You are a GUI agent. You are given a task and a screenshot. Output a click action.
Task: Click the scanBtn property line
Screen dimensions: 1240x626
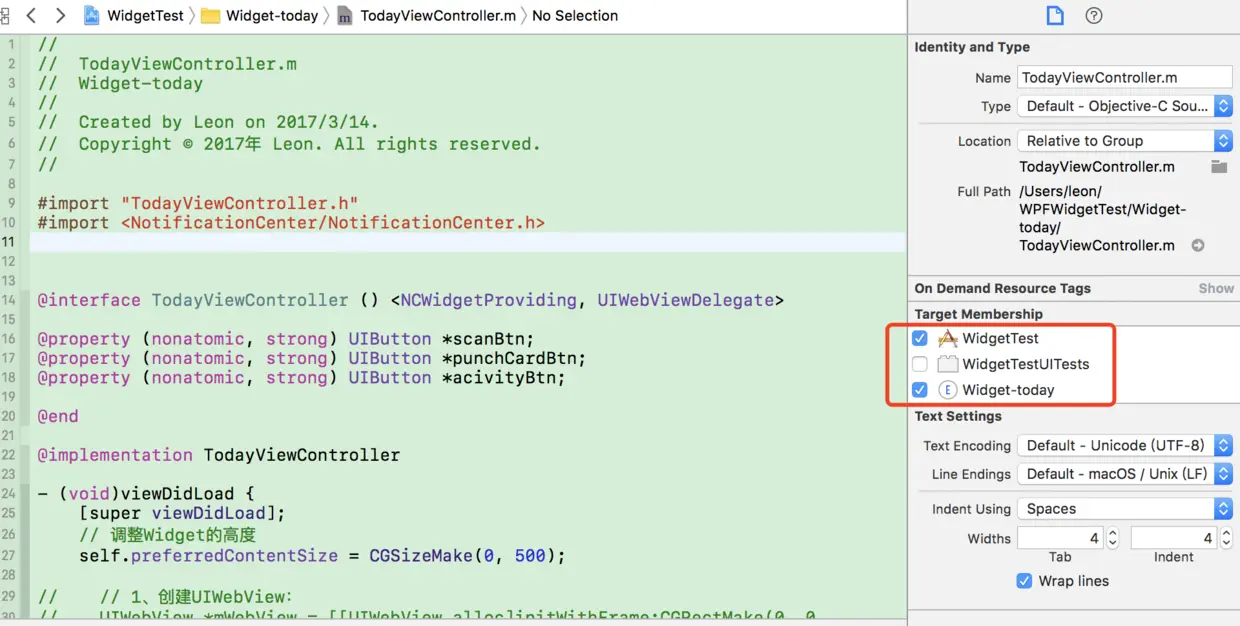(286, 339)
